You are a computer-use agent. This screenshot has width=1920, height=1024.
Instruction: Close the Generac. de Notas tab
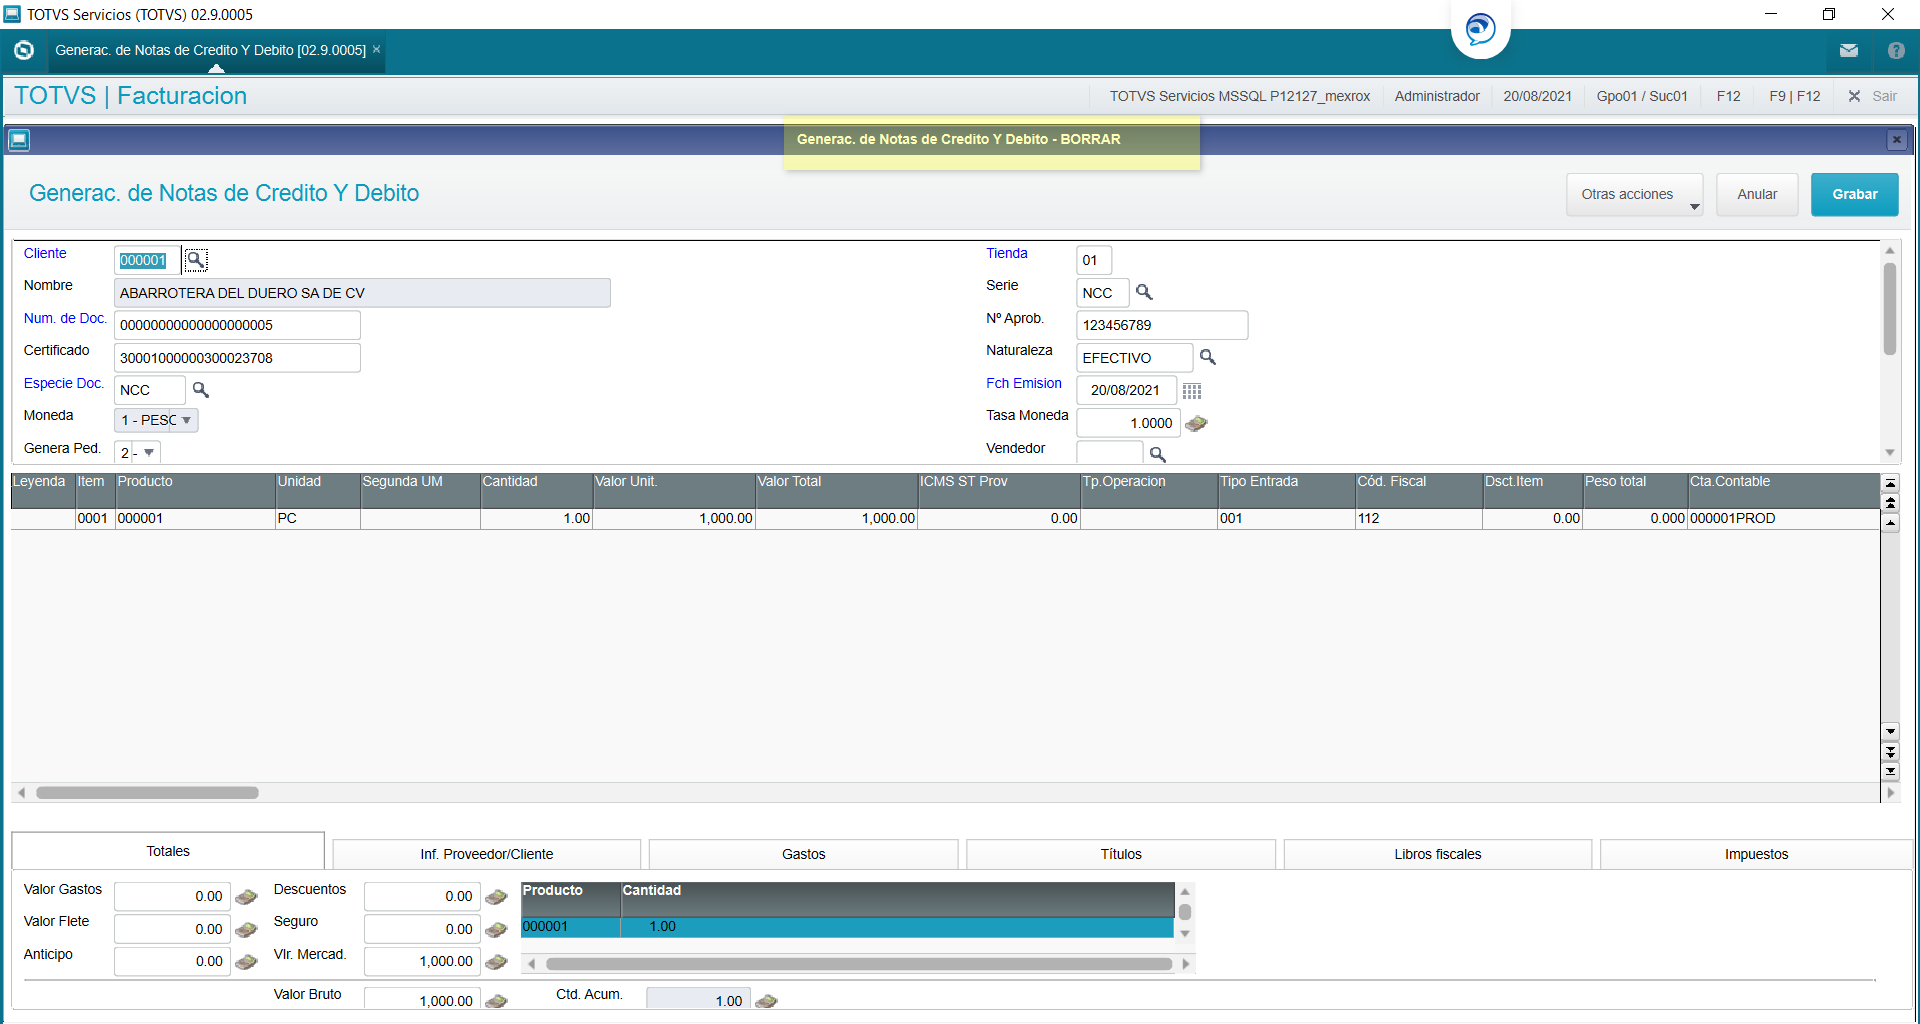(376, 49)
